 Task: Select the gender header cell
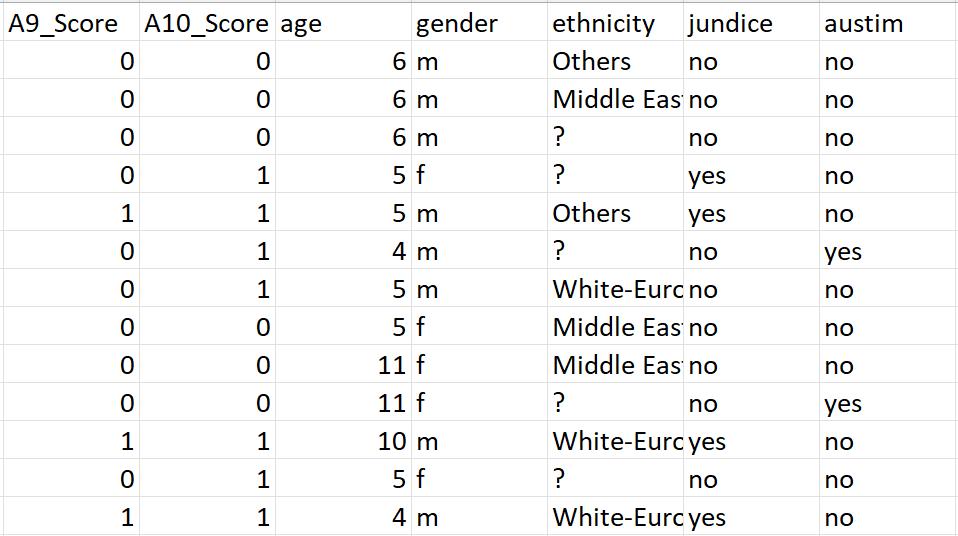tap(480, 23)
